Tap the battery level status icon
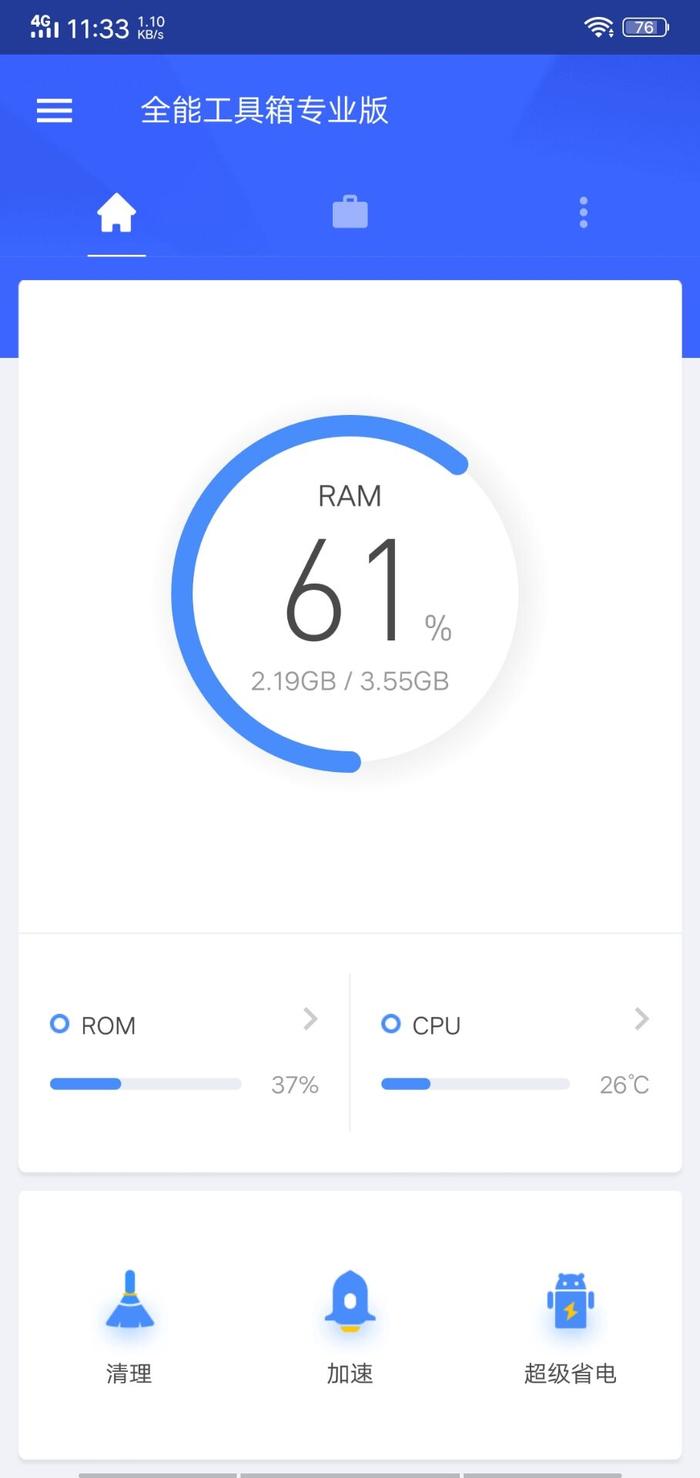 pyautogui.click(x=645, y=27)
